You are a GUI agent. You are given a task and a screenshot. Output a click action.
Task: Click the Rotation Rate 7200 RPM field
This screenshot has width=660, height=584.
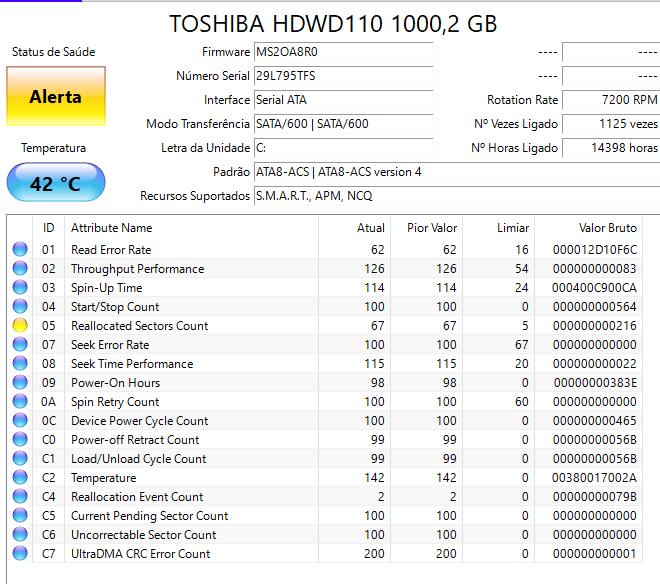click(611, 100)
